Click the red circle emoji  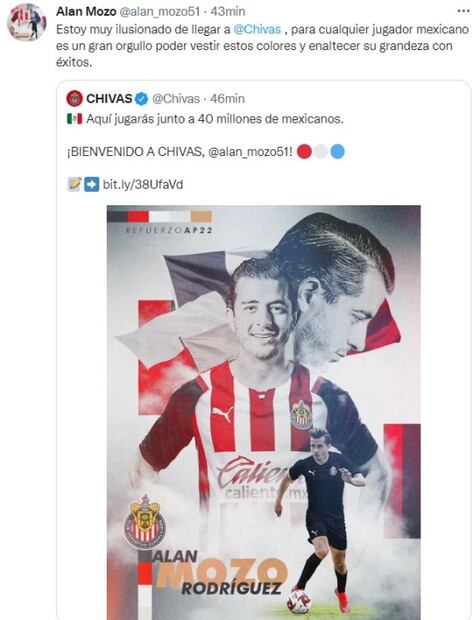(304, 152)
